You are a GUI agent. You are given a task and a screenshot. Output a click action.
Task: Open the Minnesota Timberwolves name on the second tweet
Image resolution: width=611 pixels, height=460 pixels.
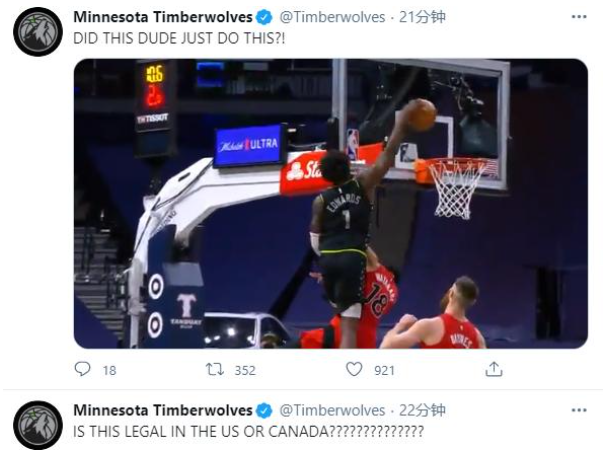pos(163,410)
